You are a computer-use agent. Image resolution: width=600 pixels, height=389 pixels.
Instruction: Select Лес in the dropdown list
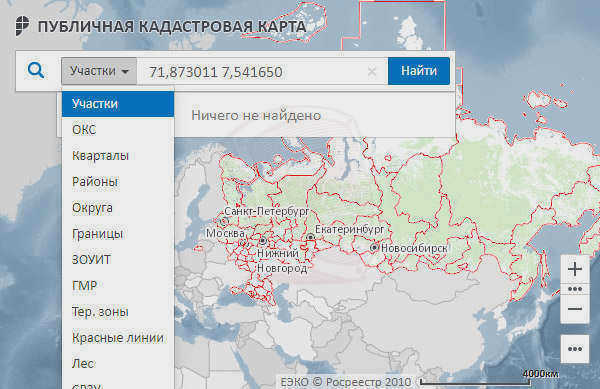tap(118, 364)
